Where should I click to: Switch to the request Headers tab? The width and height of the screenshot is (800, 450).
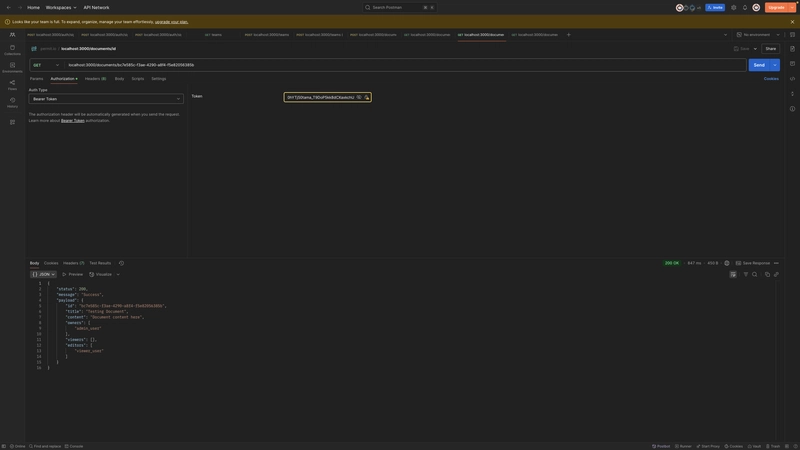[x=95, y=79]
